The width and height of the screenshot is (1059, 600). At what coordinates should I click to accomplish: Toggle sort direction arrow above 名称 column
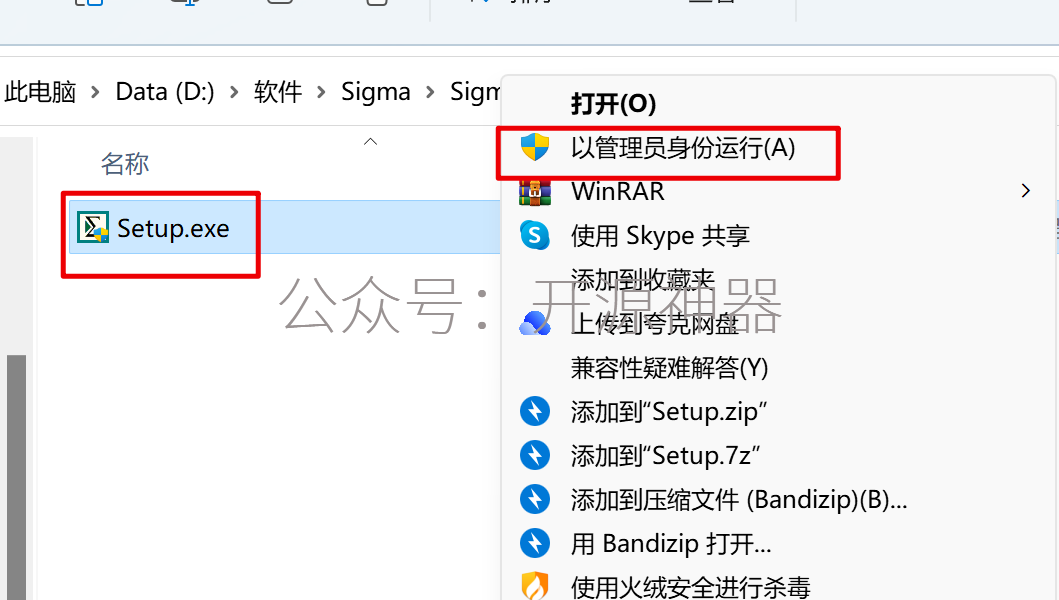(x=370, y=141)
